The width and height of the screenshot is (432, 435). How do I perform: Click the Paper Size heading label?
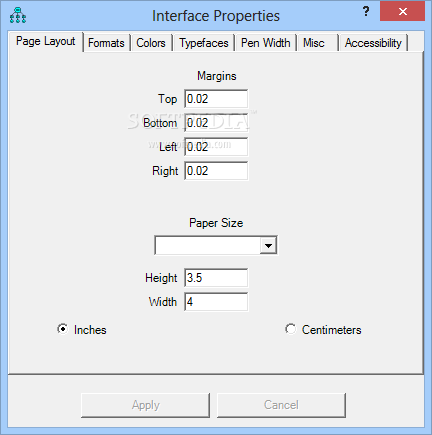[216, 223]
